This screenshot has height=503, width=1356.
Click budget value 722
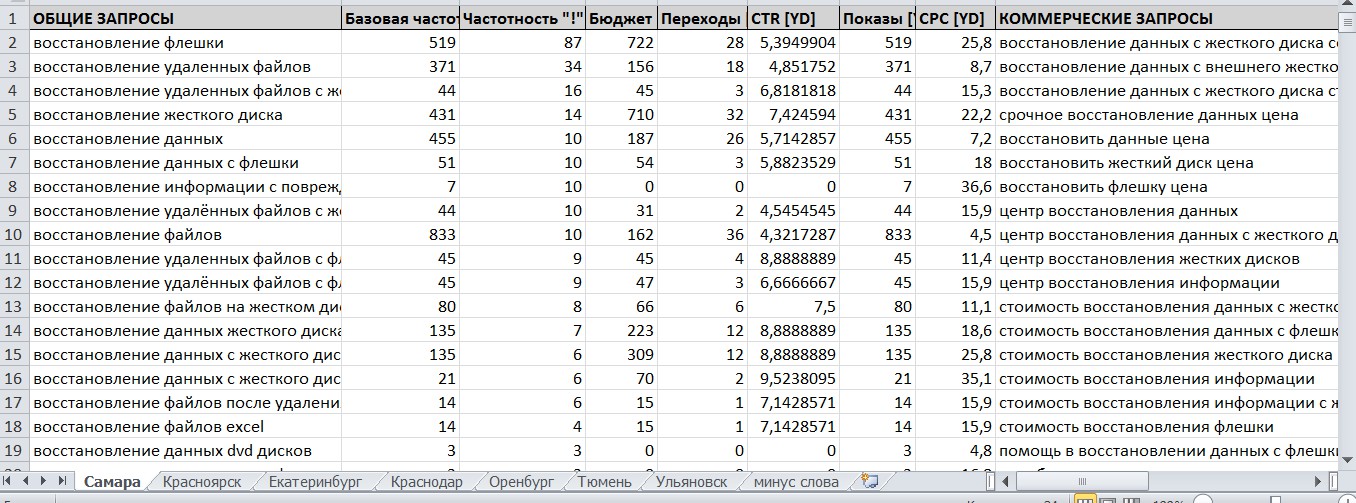622,42
